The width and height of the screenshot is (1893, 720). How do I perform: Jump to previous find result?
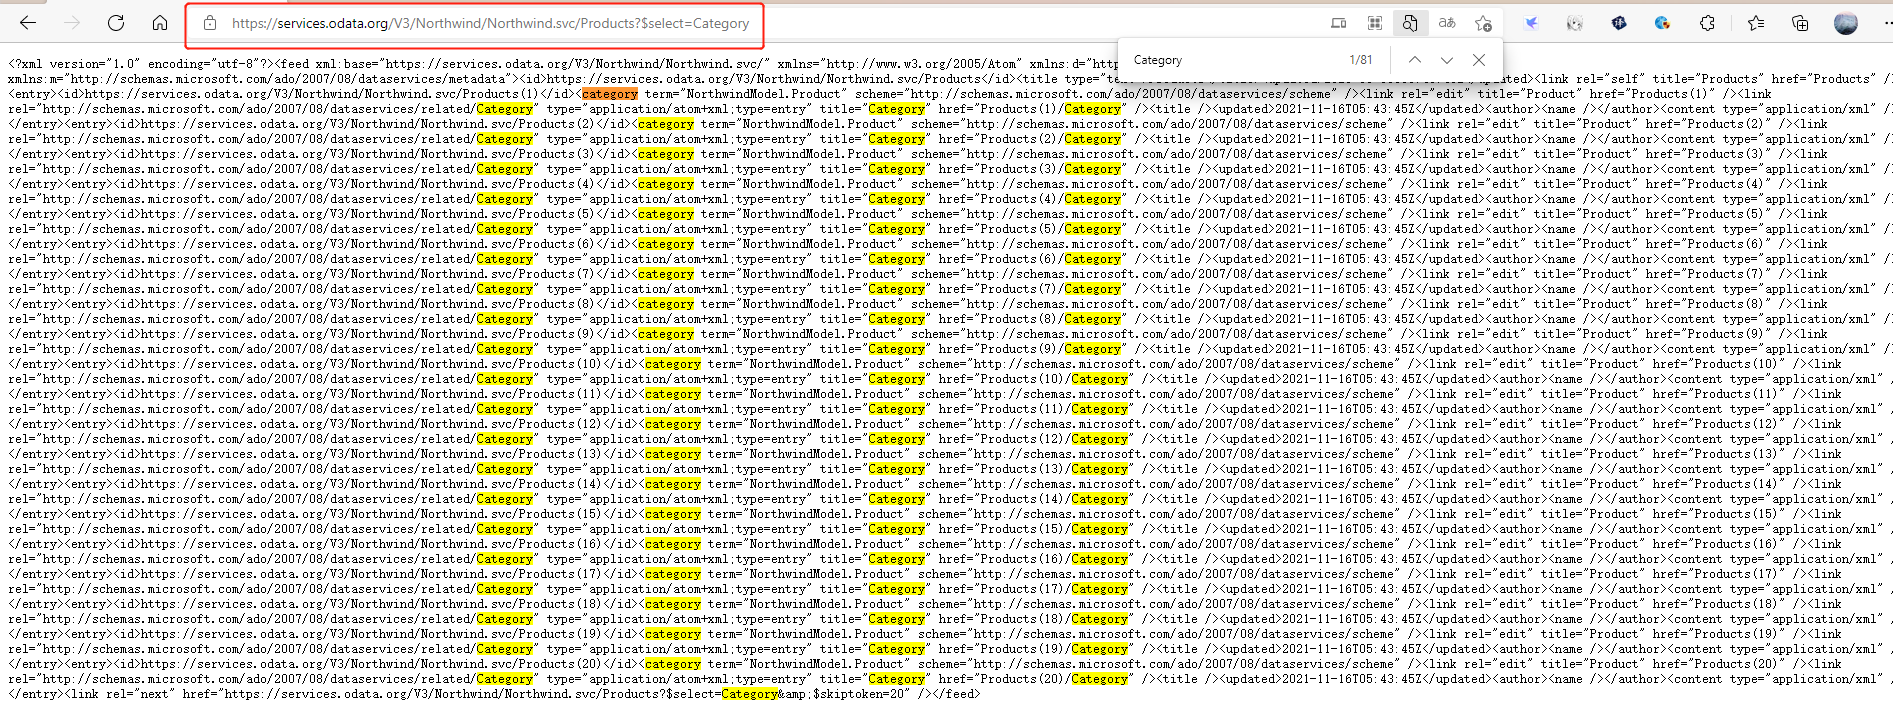tap(1415, 60)
